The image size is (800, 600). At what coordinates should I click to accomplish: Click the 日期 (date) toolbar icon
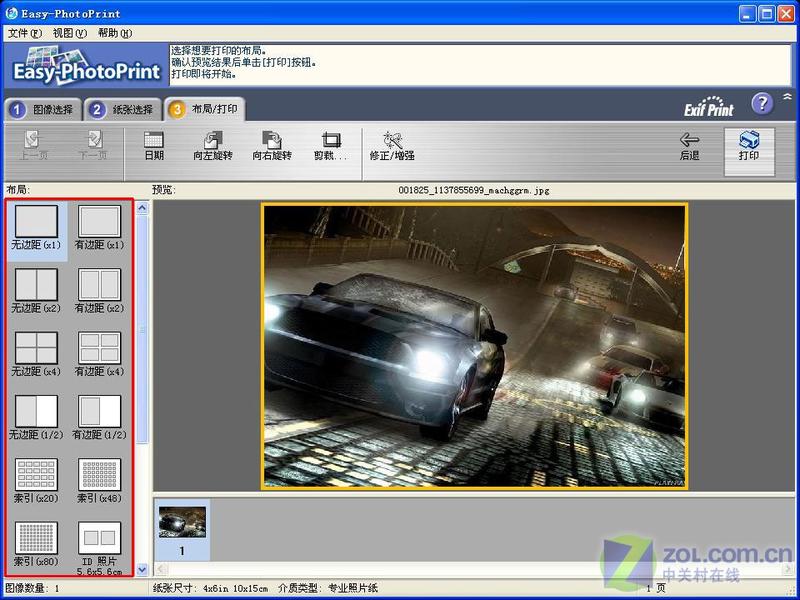154,146
